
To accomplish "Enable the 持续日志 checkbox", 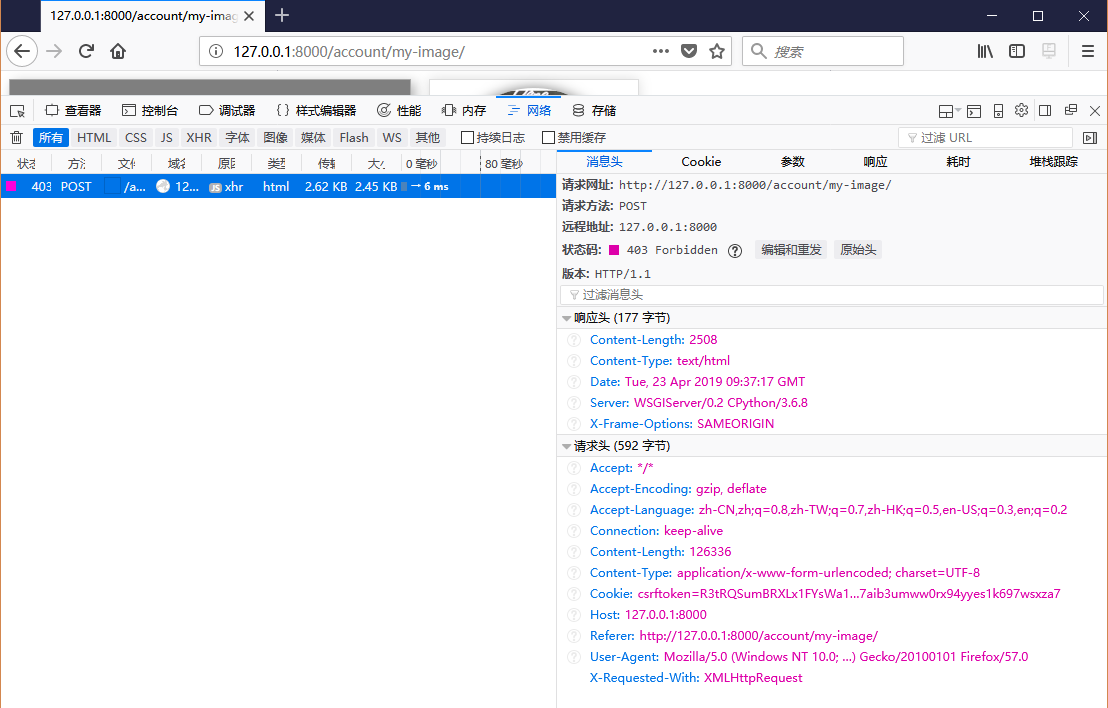I will [x=467, y=138].
